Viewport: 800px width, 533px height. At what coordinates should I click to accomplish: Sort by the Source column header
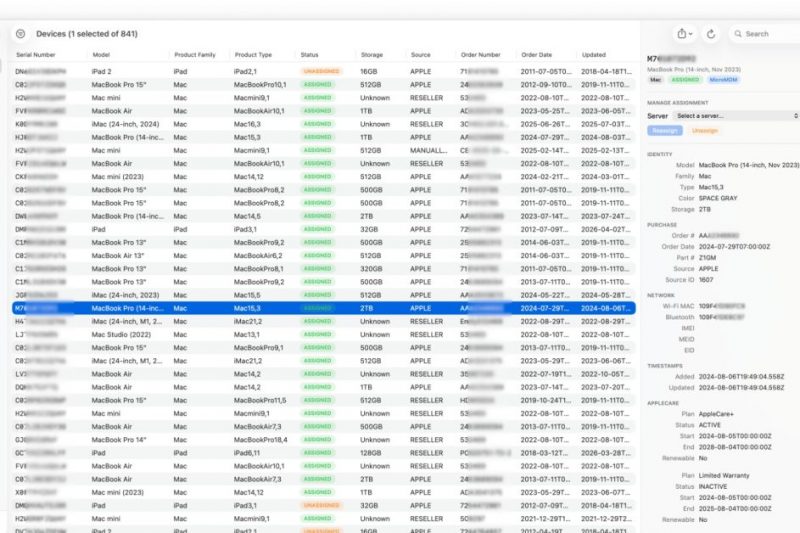[420, 55]
